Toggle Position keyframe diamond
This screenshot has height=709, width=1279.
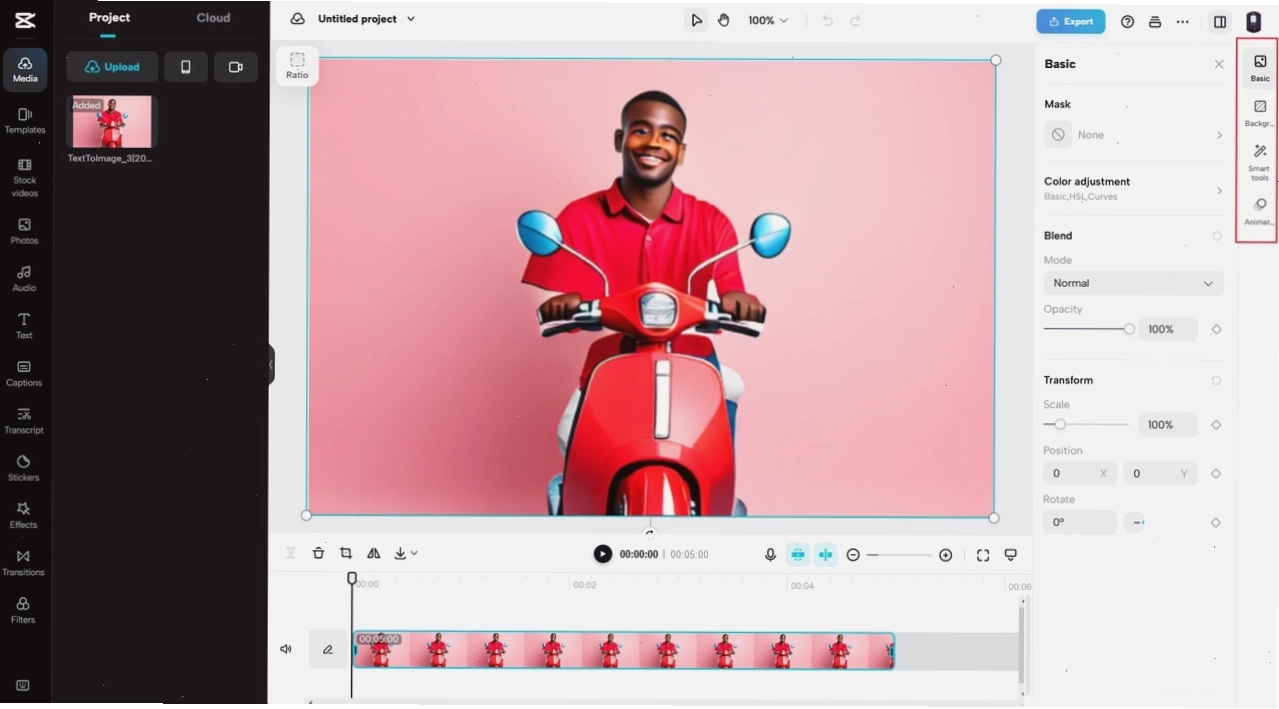point(1216,474)
